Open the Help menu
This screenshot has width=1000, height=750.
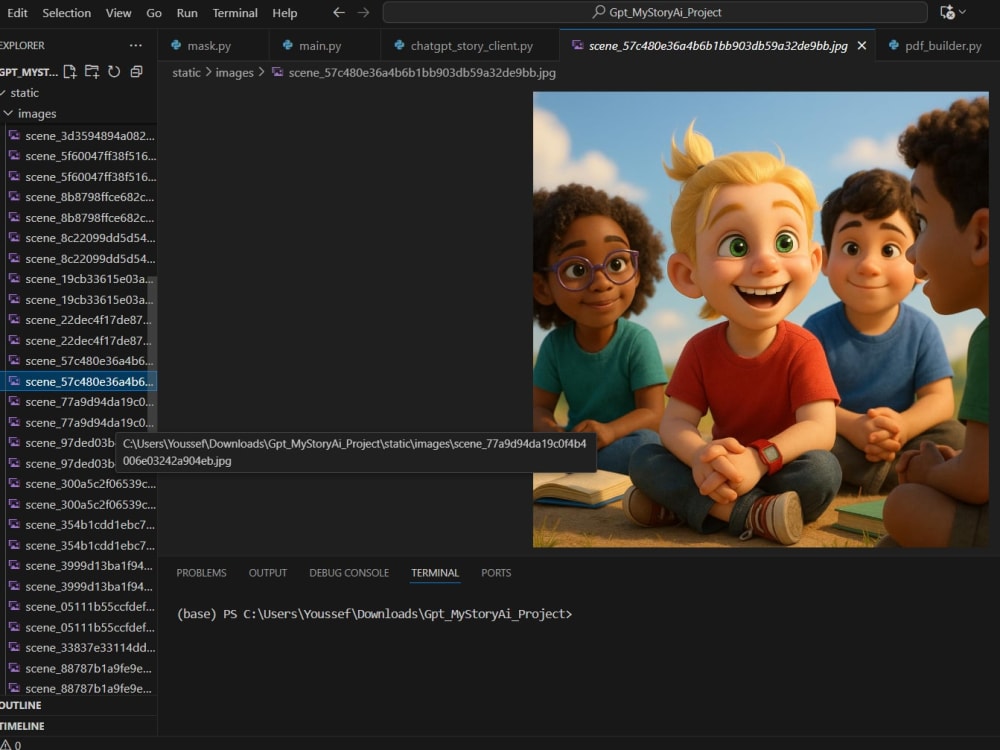pyautogui.click(x=284, y=13)
